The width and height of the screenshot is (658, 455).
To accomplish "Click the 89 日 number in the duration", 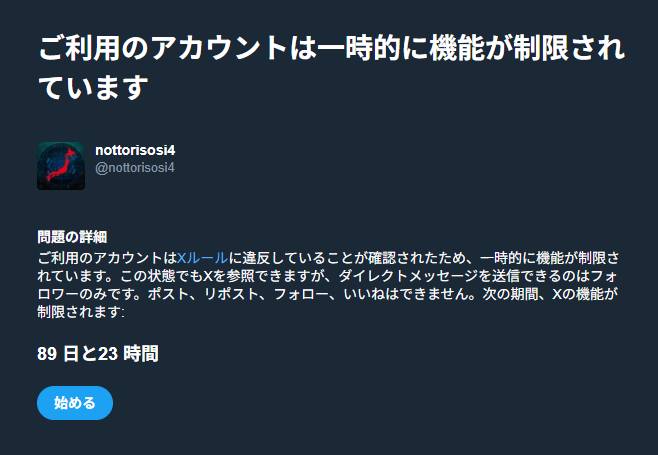I will pos(58,354).
